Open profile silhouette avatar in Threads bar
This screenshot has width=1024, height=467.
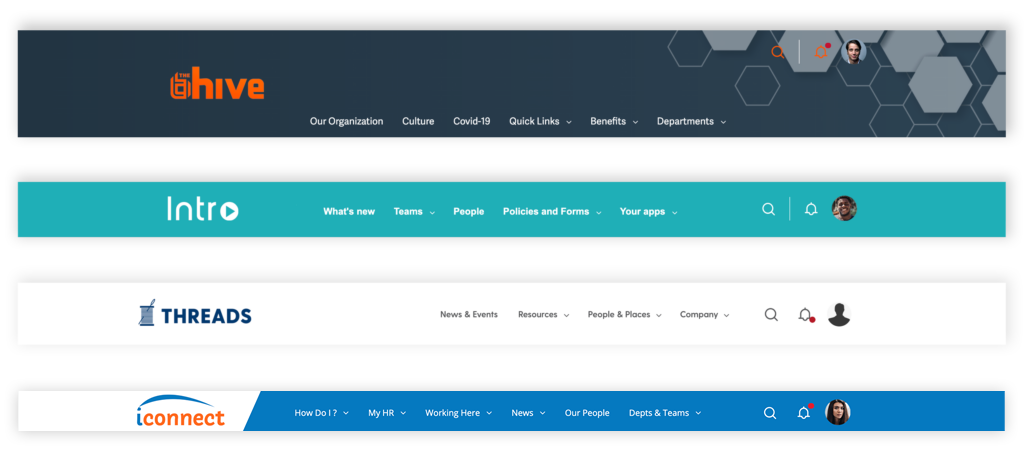(x=839, y=314)
